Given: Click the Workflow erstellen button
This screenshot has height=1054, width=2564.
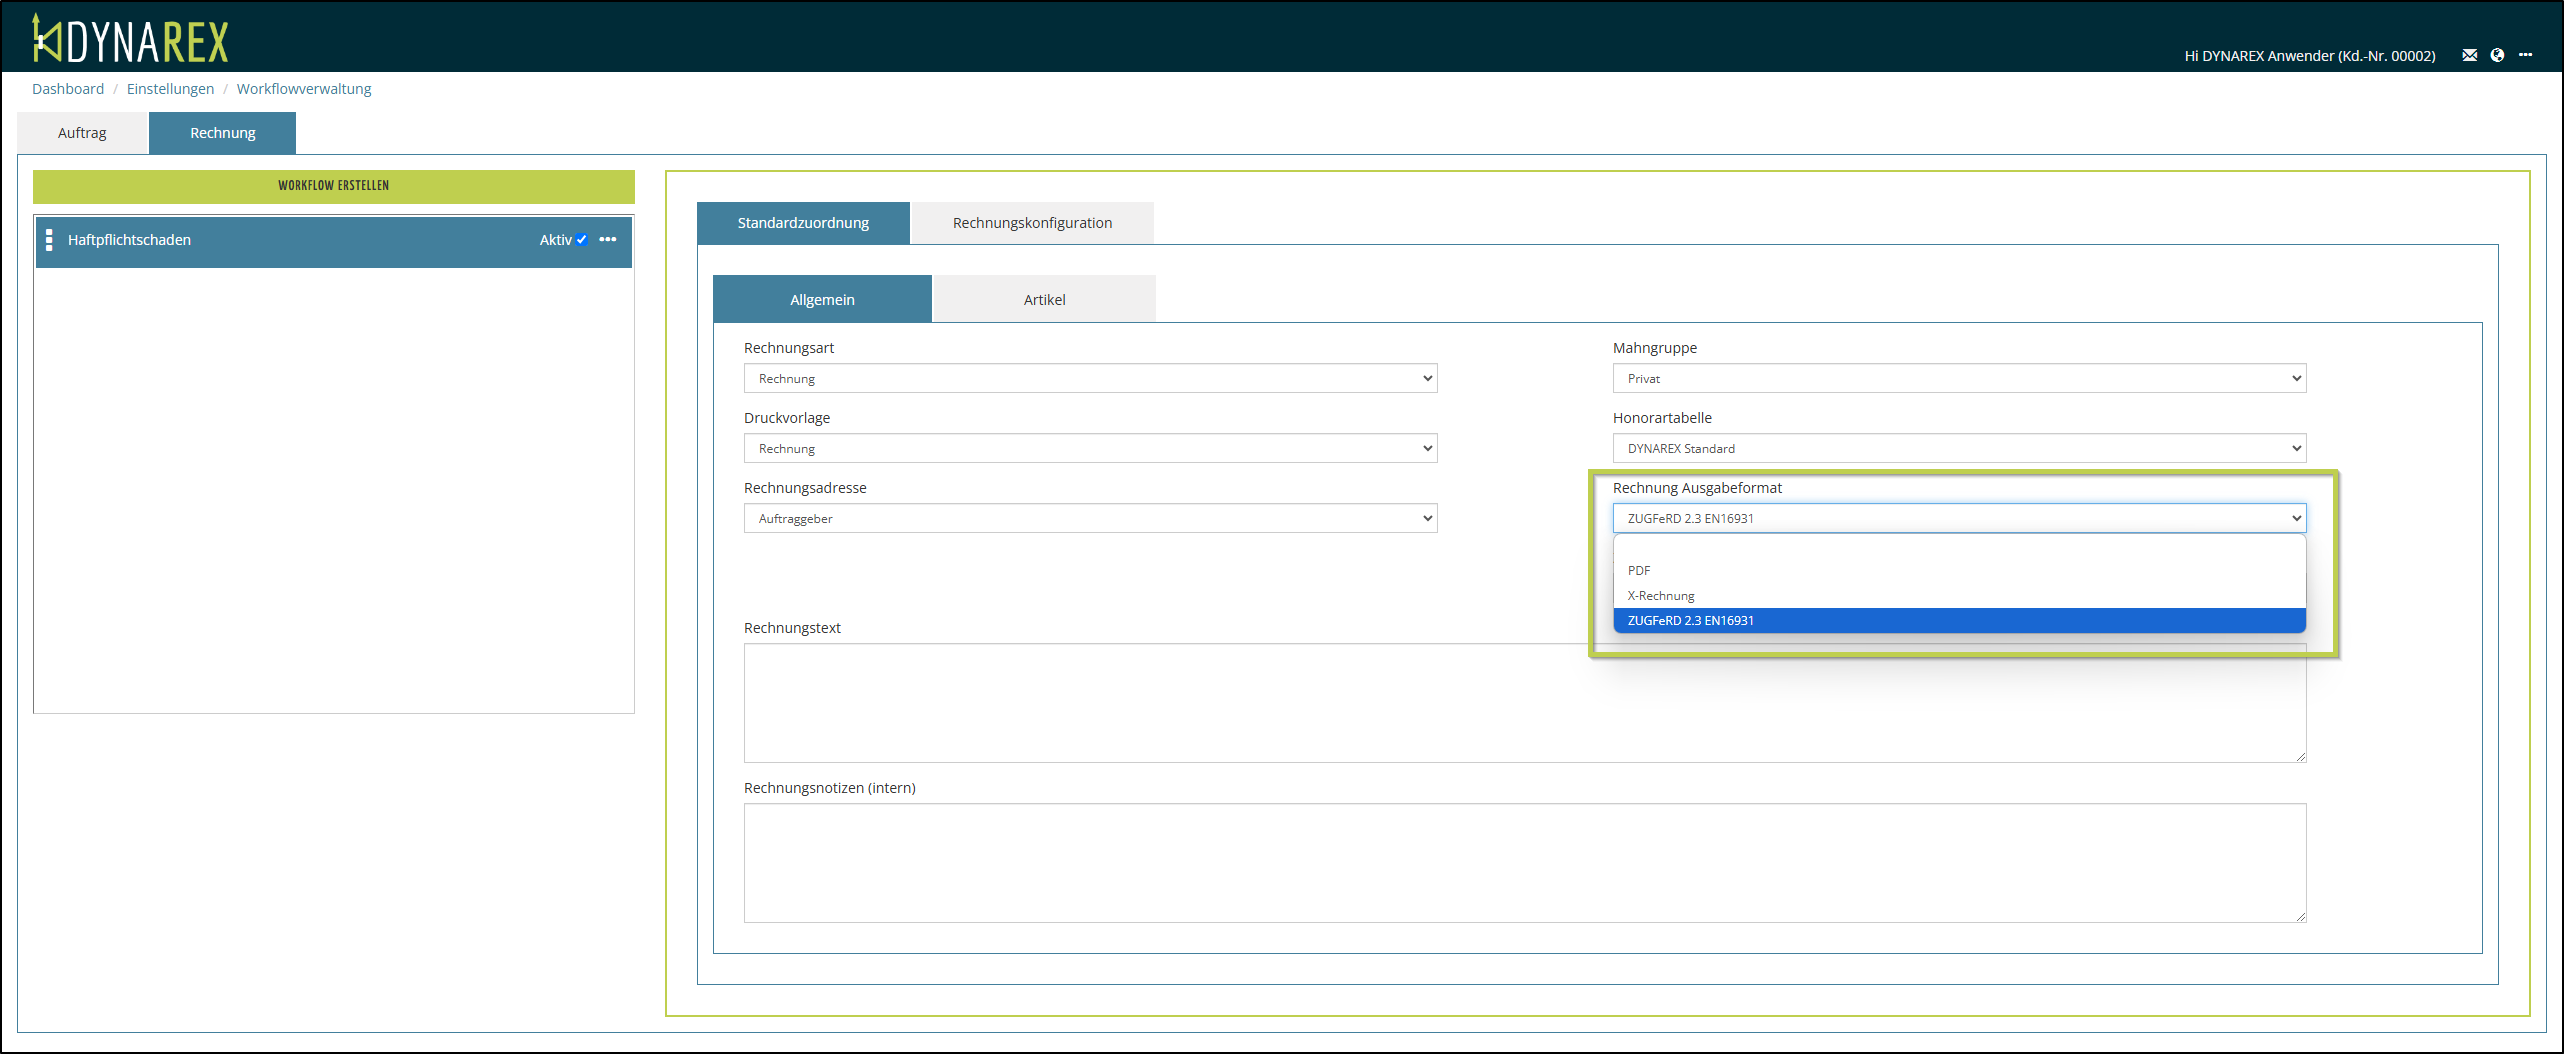Looking at the screenshot, I should 333,186.
